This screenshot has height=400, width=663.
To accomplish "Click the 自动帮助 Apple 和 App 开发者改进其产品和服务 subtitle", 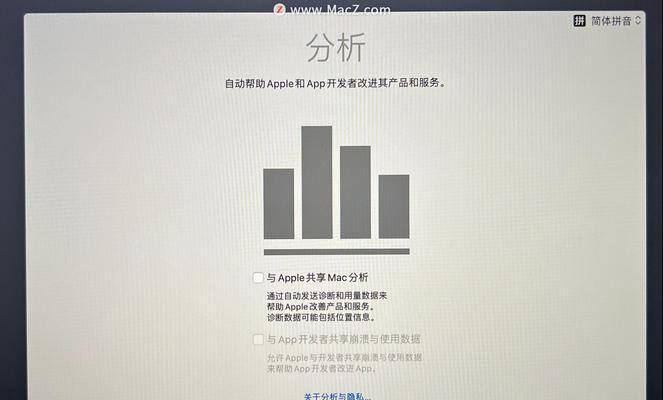I will [336, 83].
